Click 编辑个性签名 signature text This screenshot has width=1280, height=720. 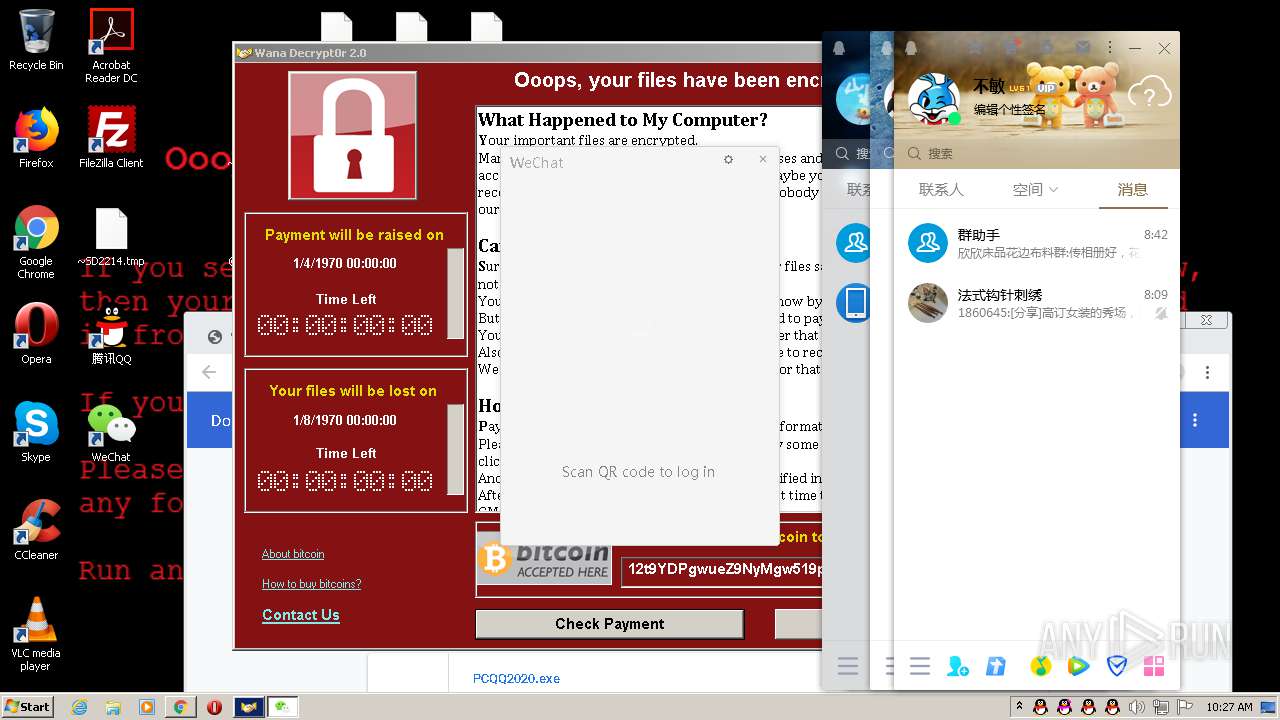(1010, 110)
